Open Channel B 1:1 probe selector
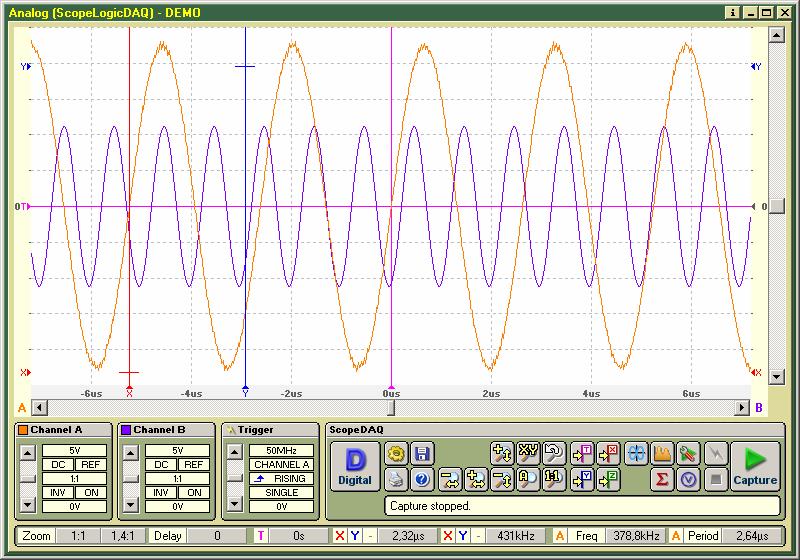Viewport: 800px width, 560px height. point(178,478)
